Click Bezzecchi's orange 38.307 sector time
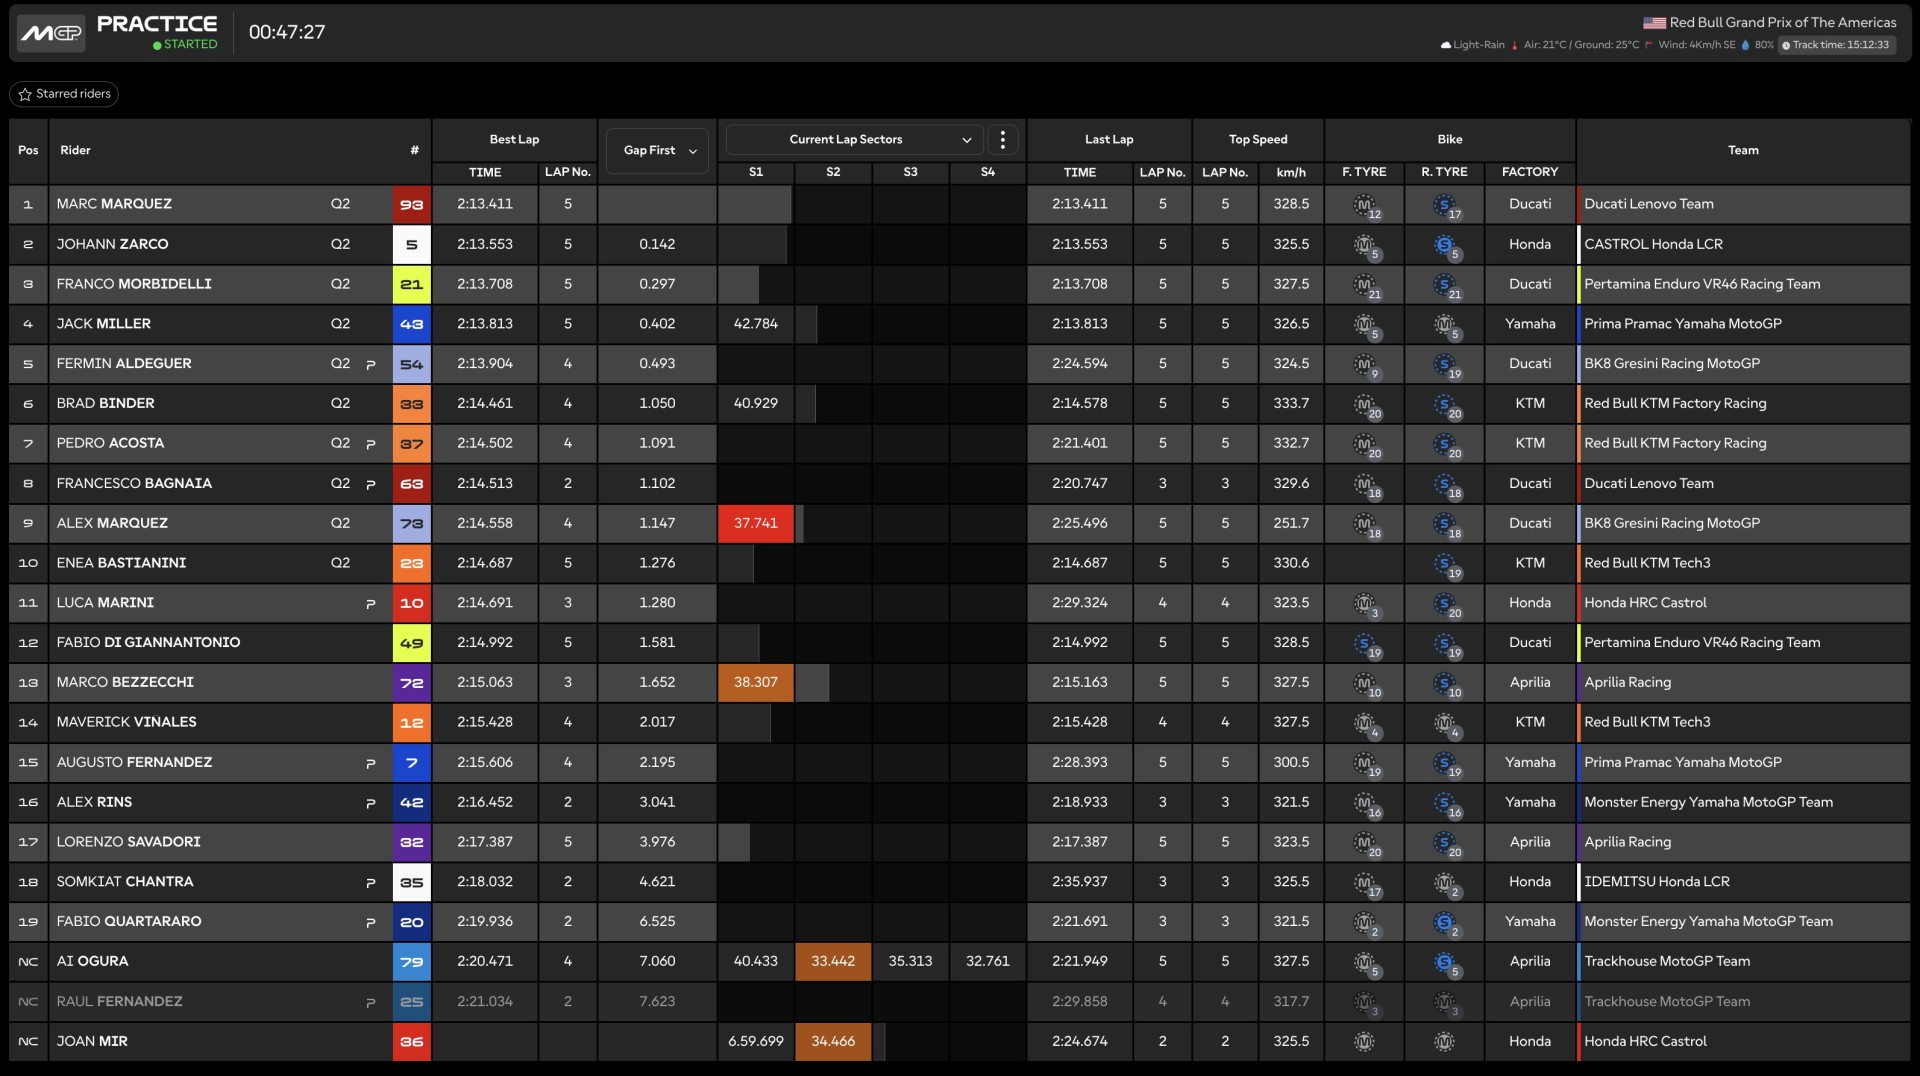The image size is (1920, 1076). click(756, 682)
